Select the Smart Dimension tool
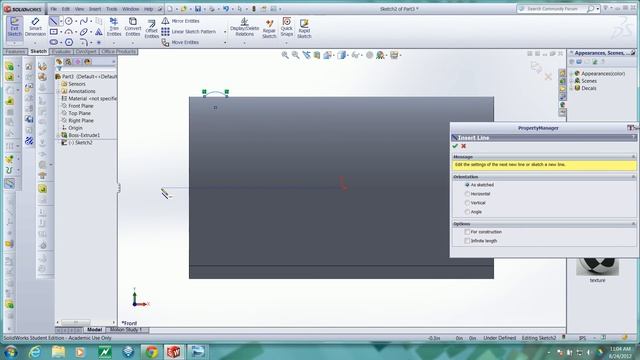The image size is (640, 360). (x=36, y=27)
